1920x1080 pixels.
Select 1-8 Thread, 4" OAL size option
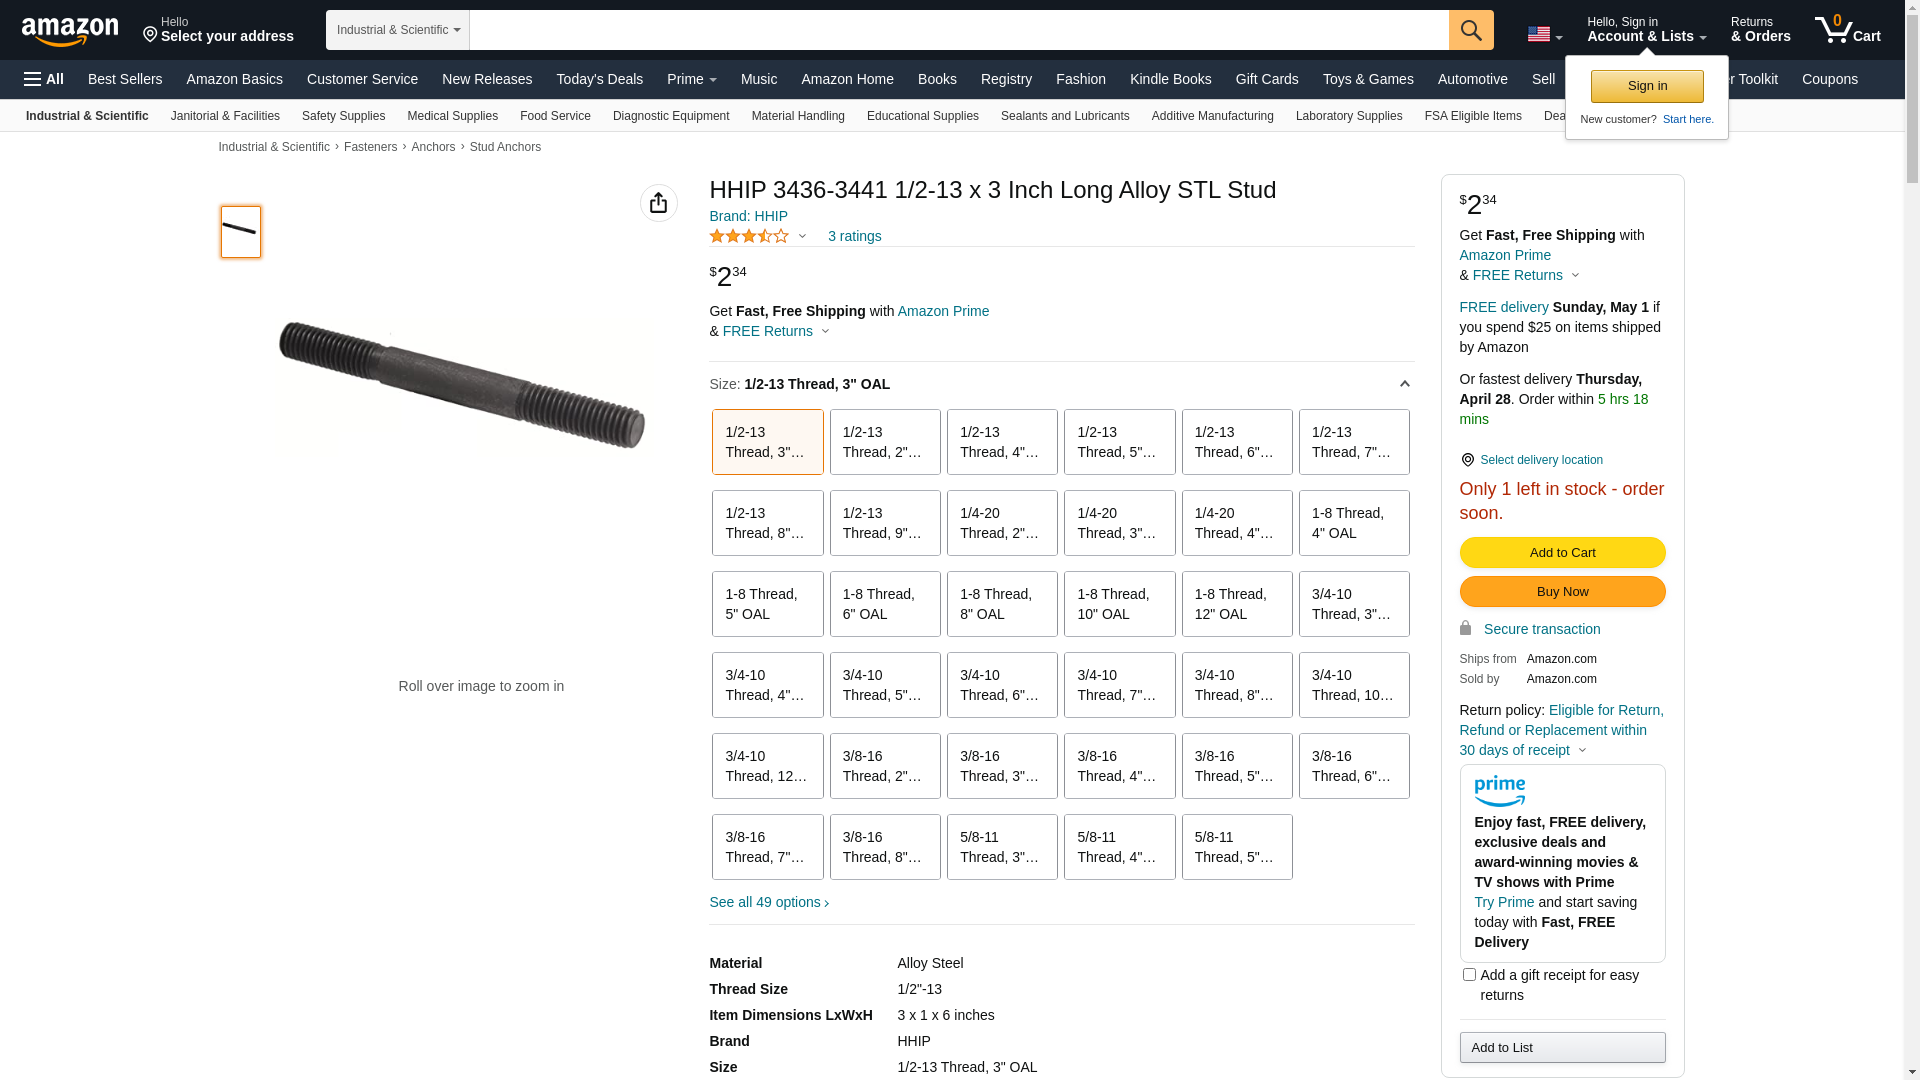coord(1354,523)
